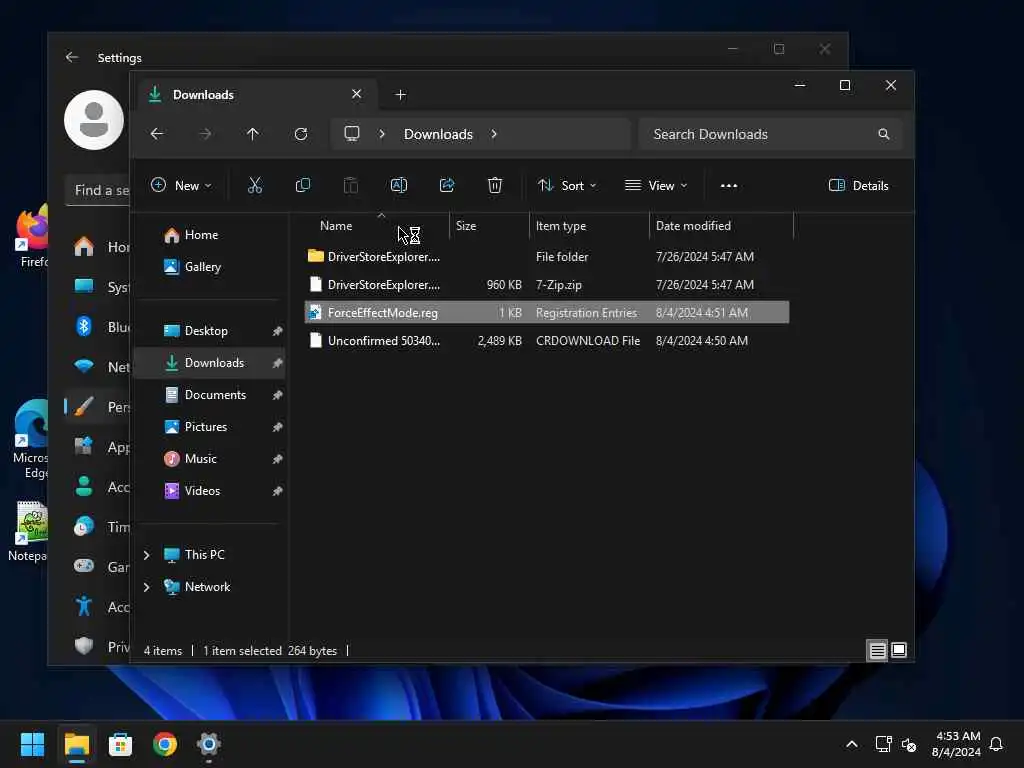Image resolution: width=1024 pixels, height=768 pixels.
Task: Click Settings window back arrow
Action: pyautogui.click(x=72, y=57)
